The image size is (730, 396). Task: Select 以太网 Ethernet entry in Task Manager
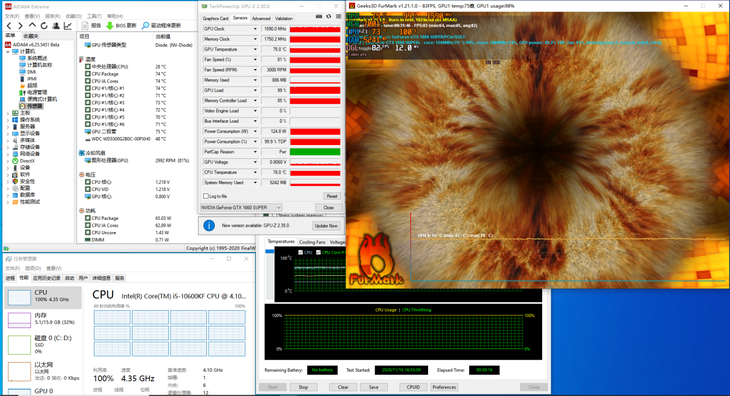point(42,371)
